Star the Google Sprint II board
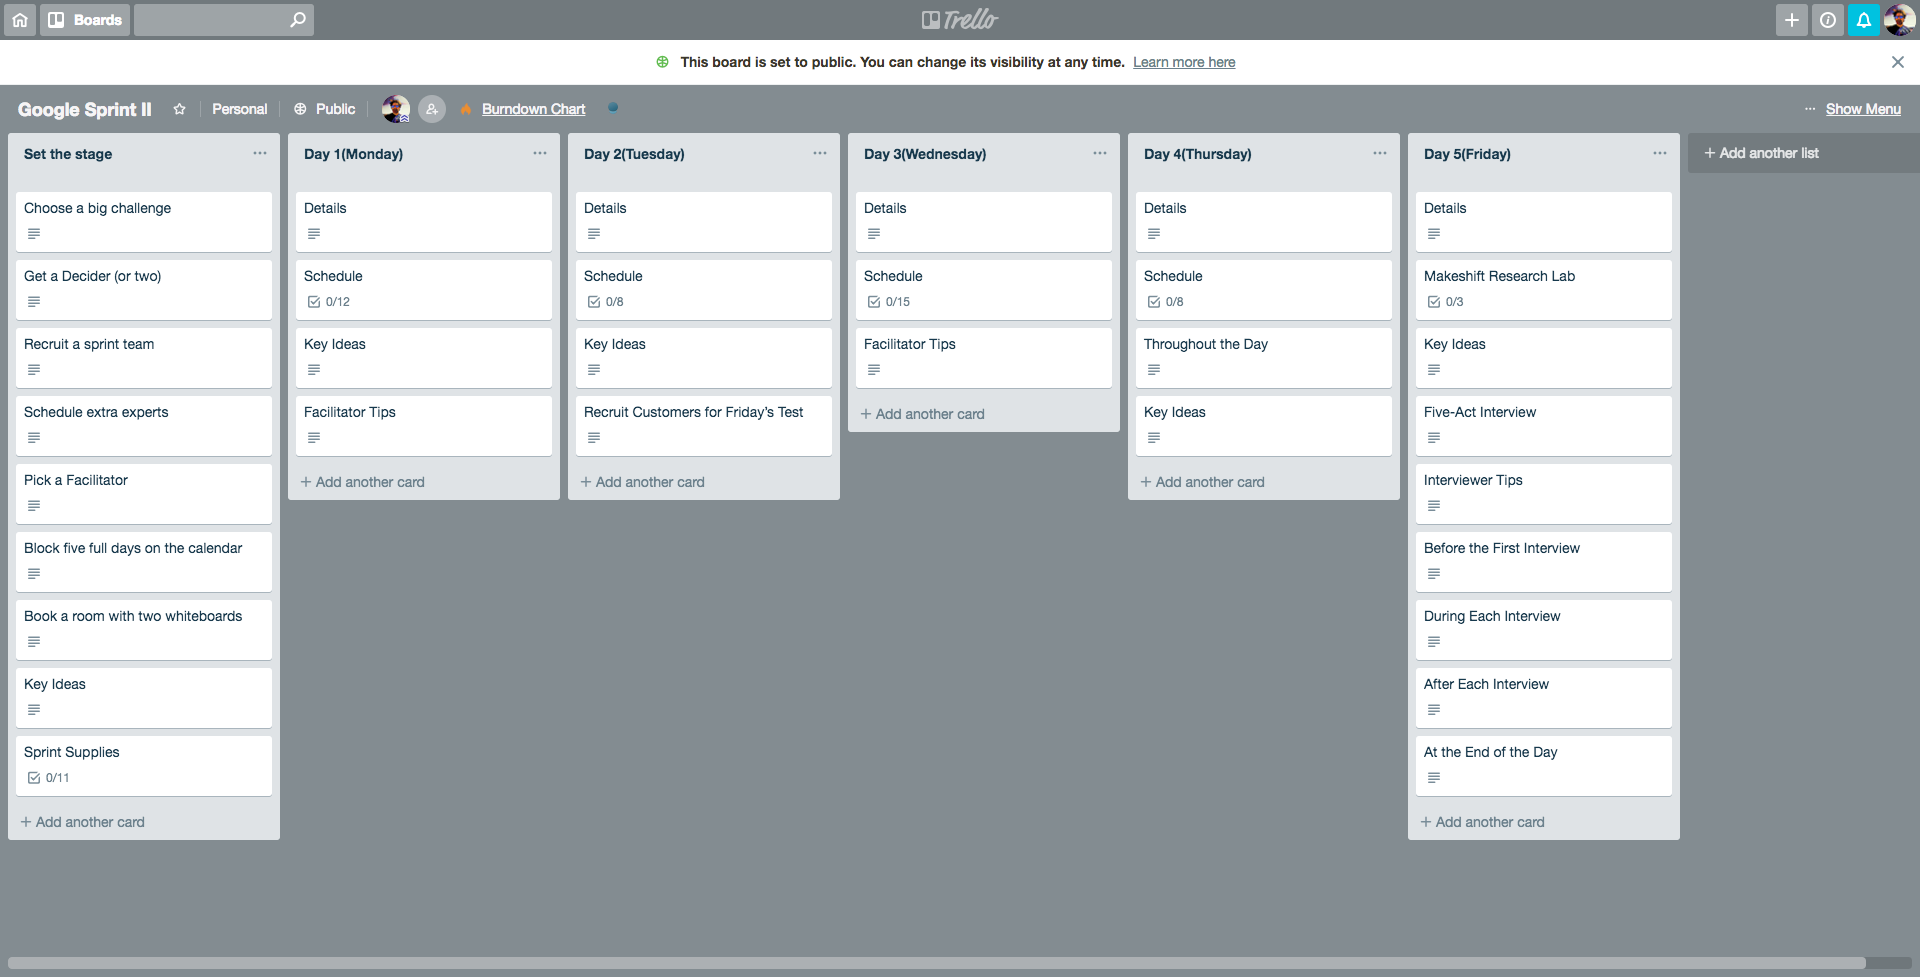The width and height of the screenshot is (1920, 977). coord(180,109)
